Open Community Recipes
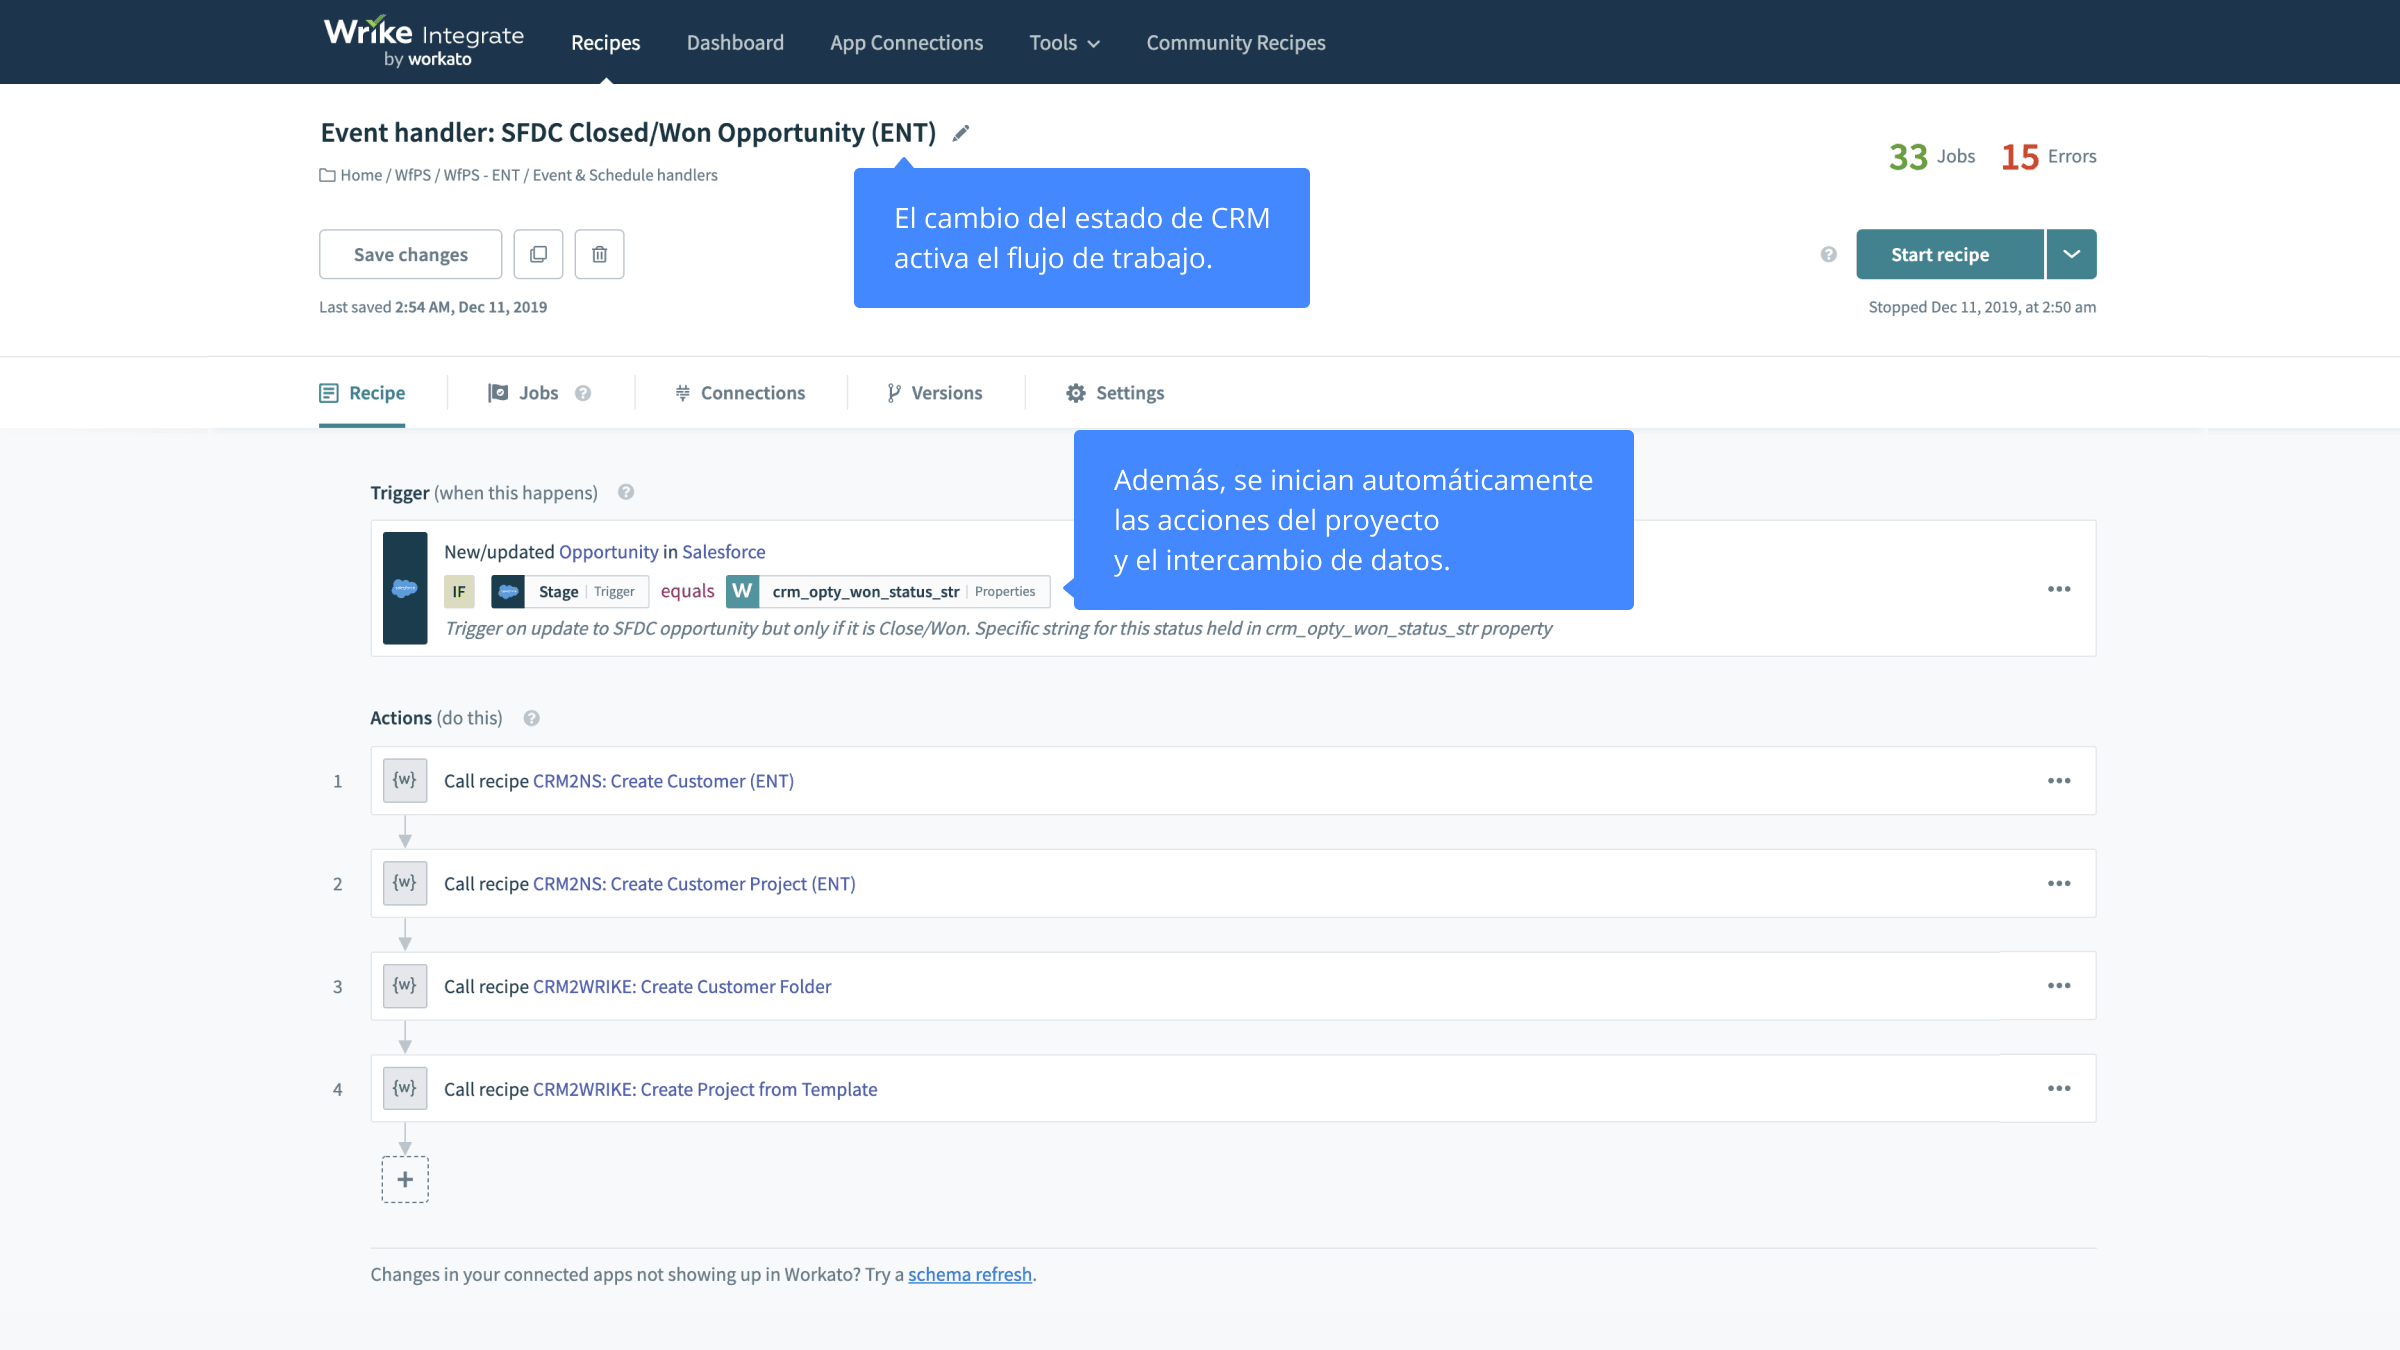The image size is (2400, 1350). pyautogui.click(x=1236, y=42)
